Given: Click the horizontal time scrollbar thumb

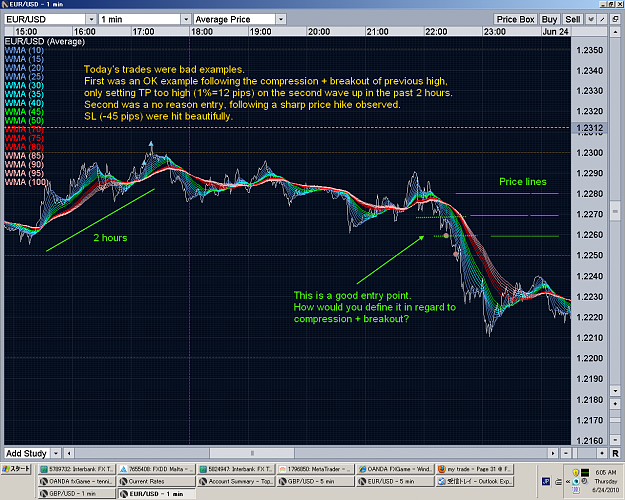Looking at the screenshot, I should [x=252, y=453].
